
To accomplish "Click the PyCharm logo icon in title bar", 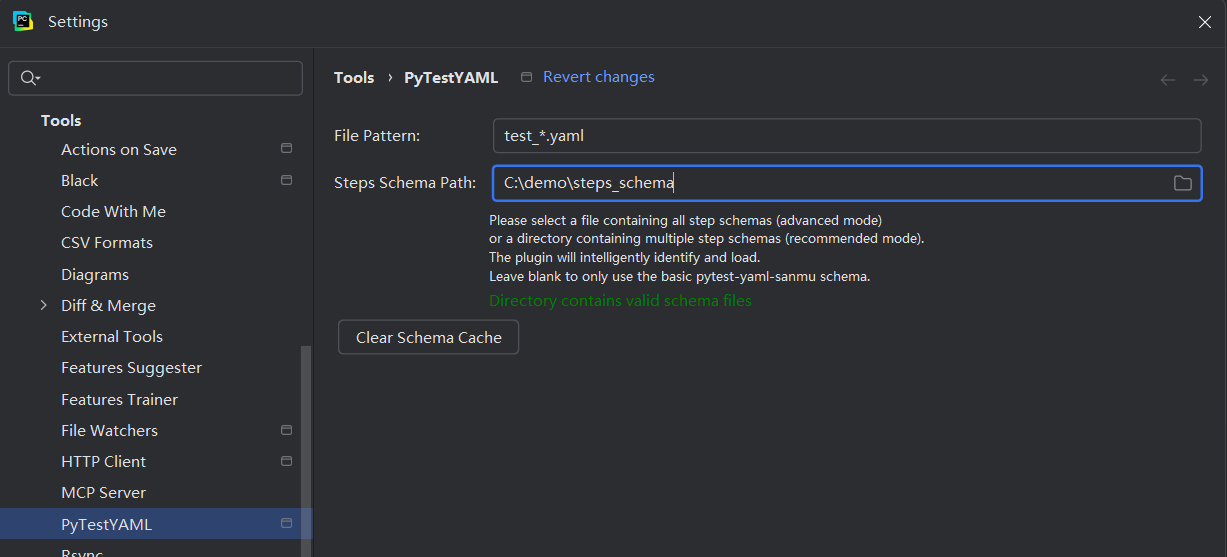I will 23,21.
